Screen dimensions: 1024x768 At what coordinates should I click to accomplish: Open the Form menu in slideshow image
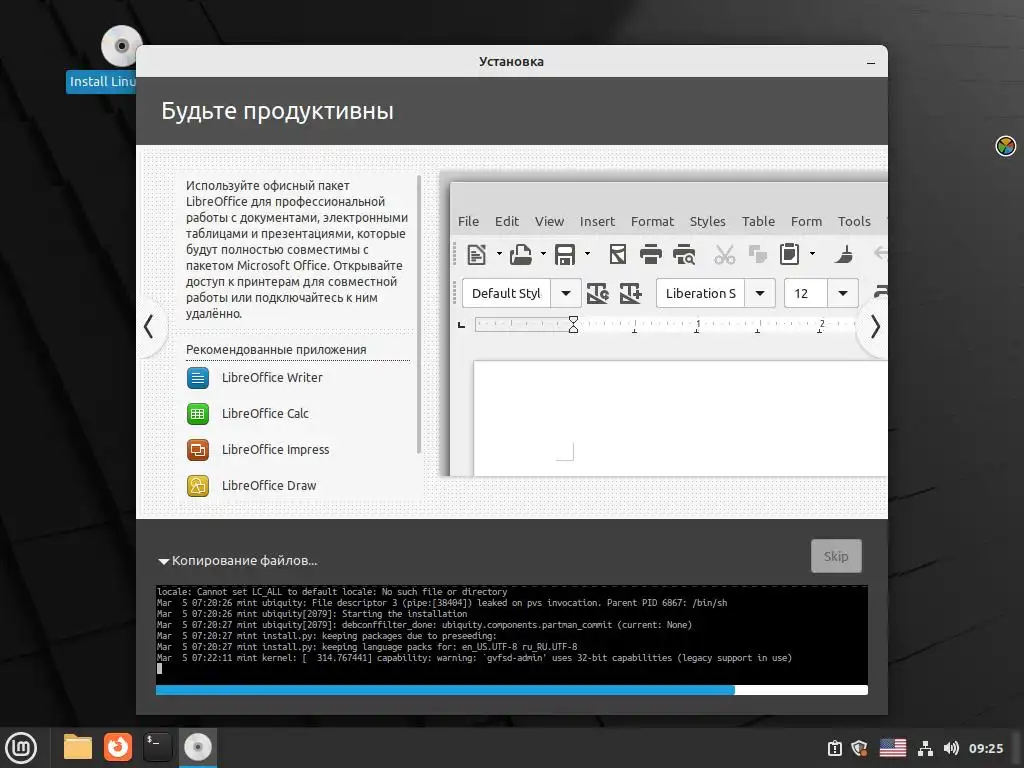coord(807,221)
